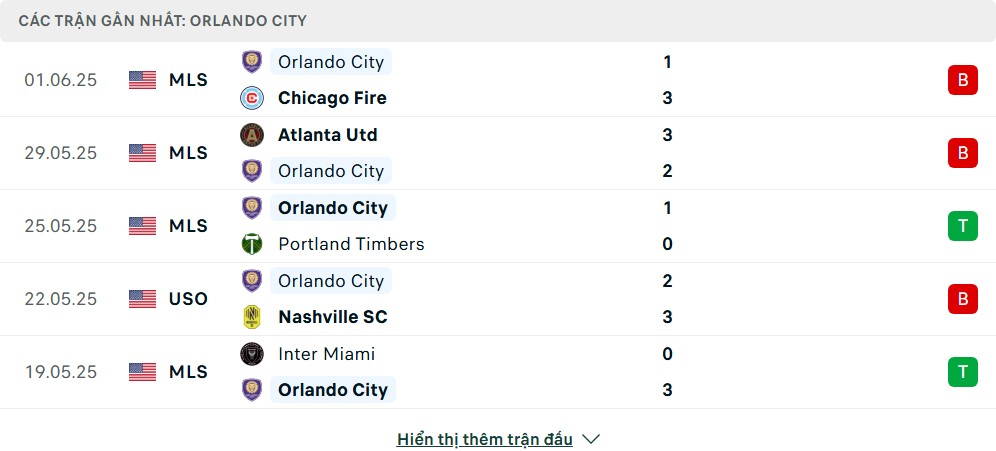The width and height of the screenshot is (996, 451).
Task: Click the Inter Miami team crest
Action: pyautogui.click(x=252, y=354)
